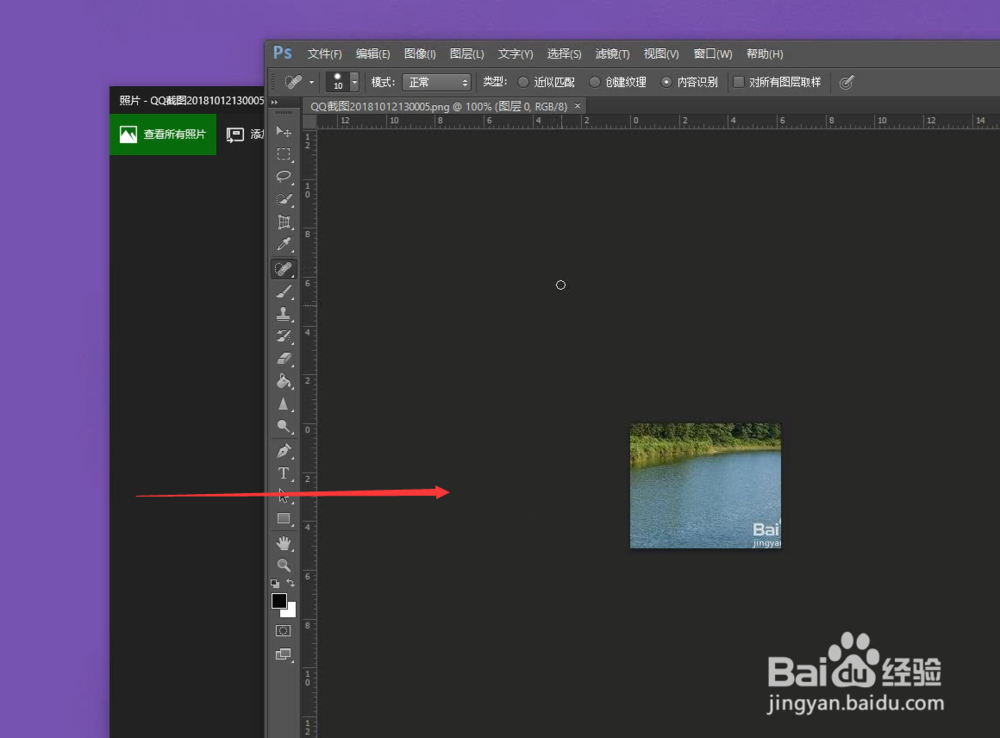Select the Hand tool

coord(284,543)
